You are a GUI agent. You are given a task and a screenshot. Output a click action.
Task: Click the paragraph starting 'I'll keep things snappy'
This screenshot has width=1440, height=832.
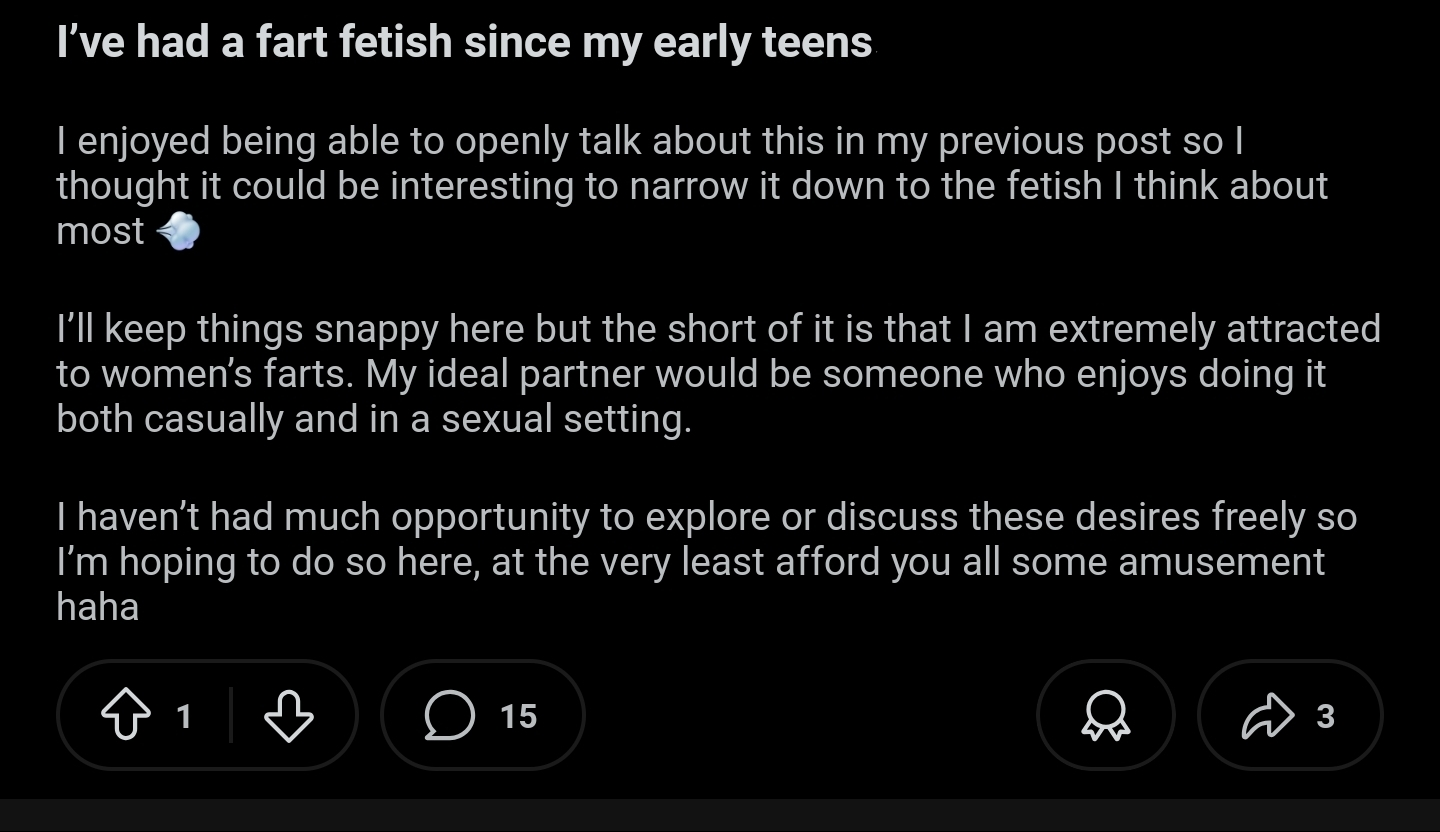tap(718, 374)
